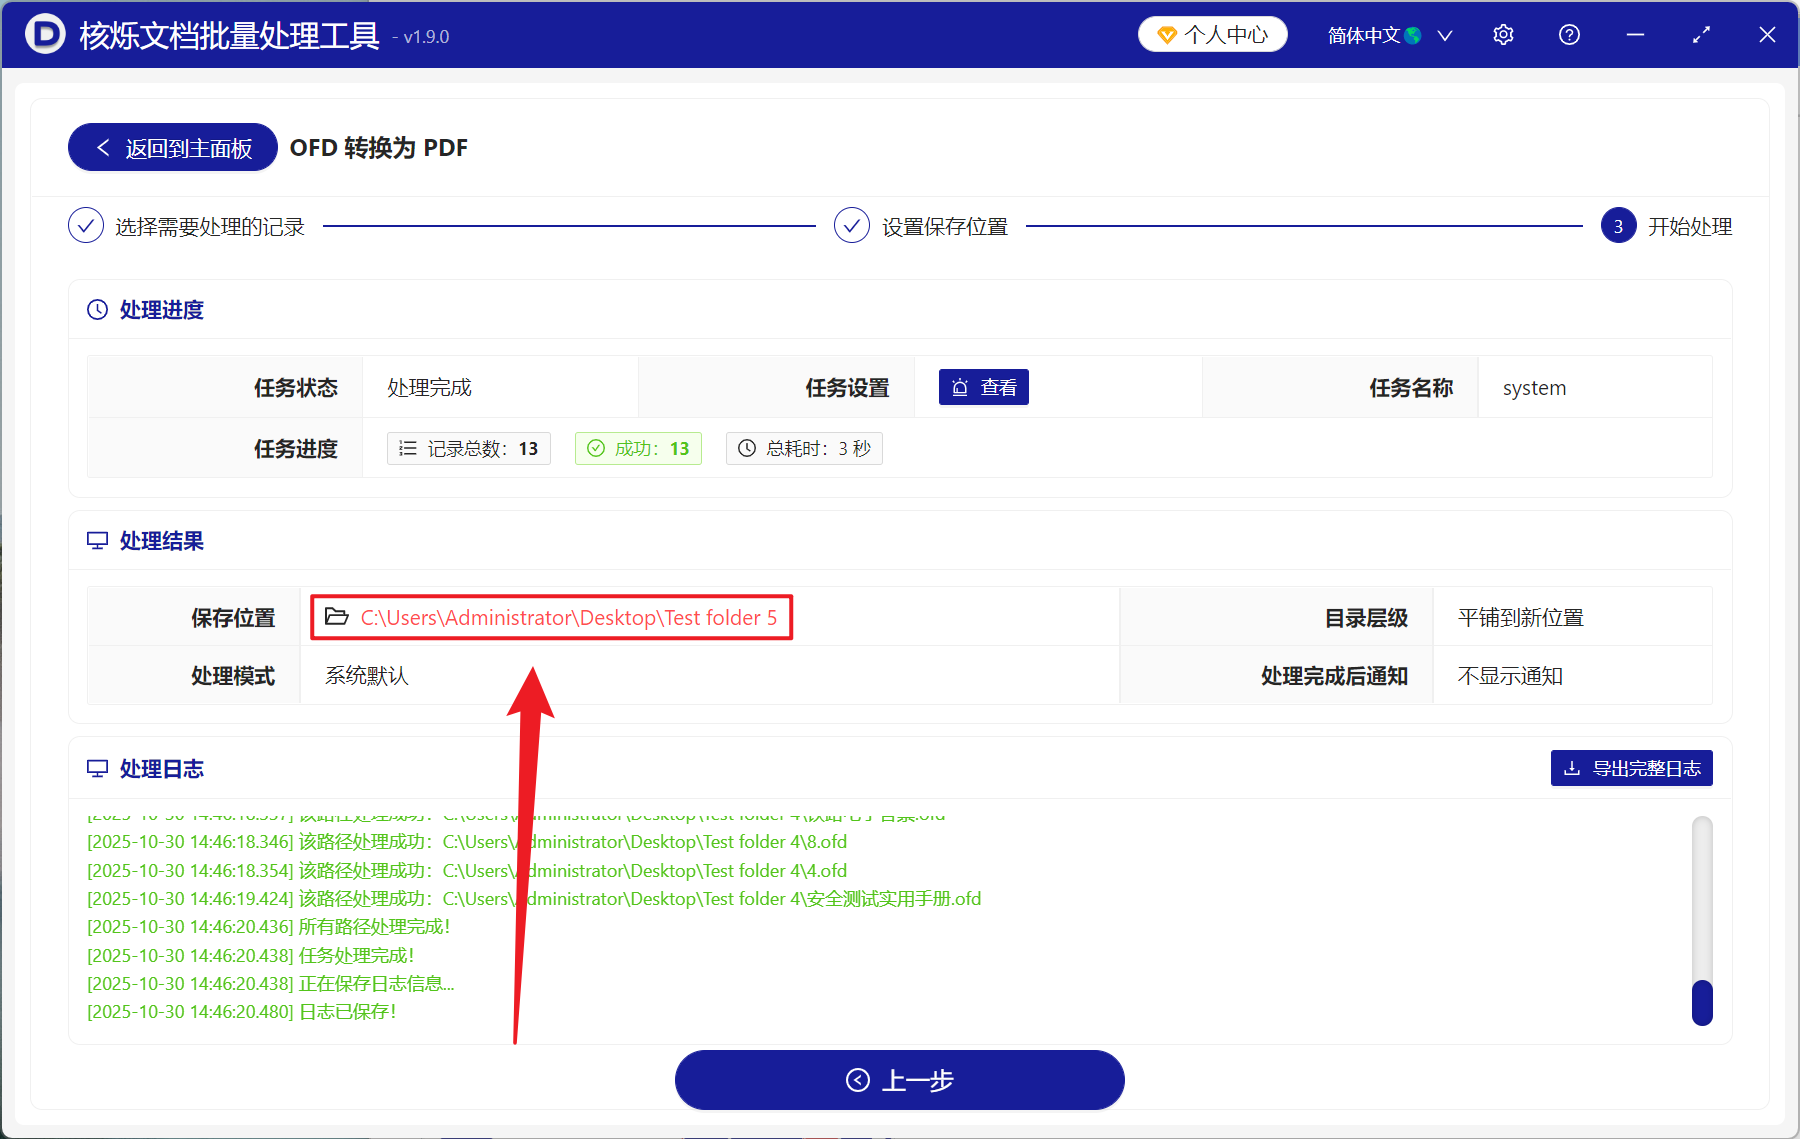Image resolution: width=1800 pixels, height=1139 pixels.
Task: Open settings via the gear icon
Action: point(1503,34)
